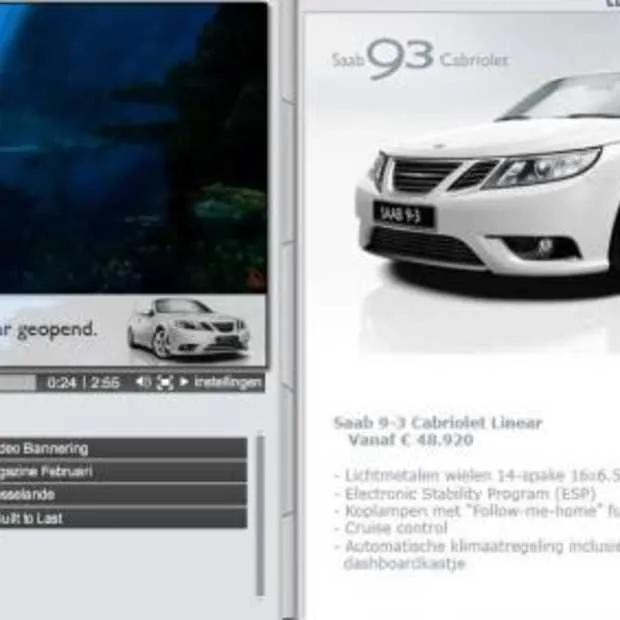Screen dimensions: 620x620
Task: Click the playlist vertical scrollbar
Action: 260,516
